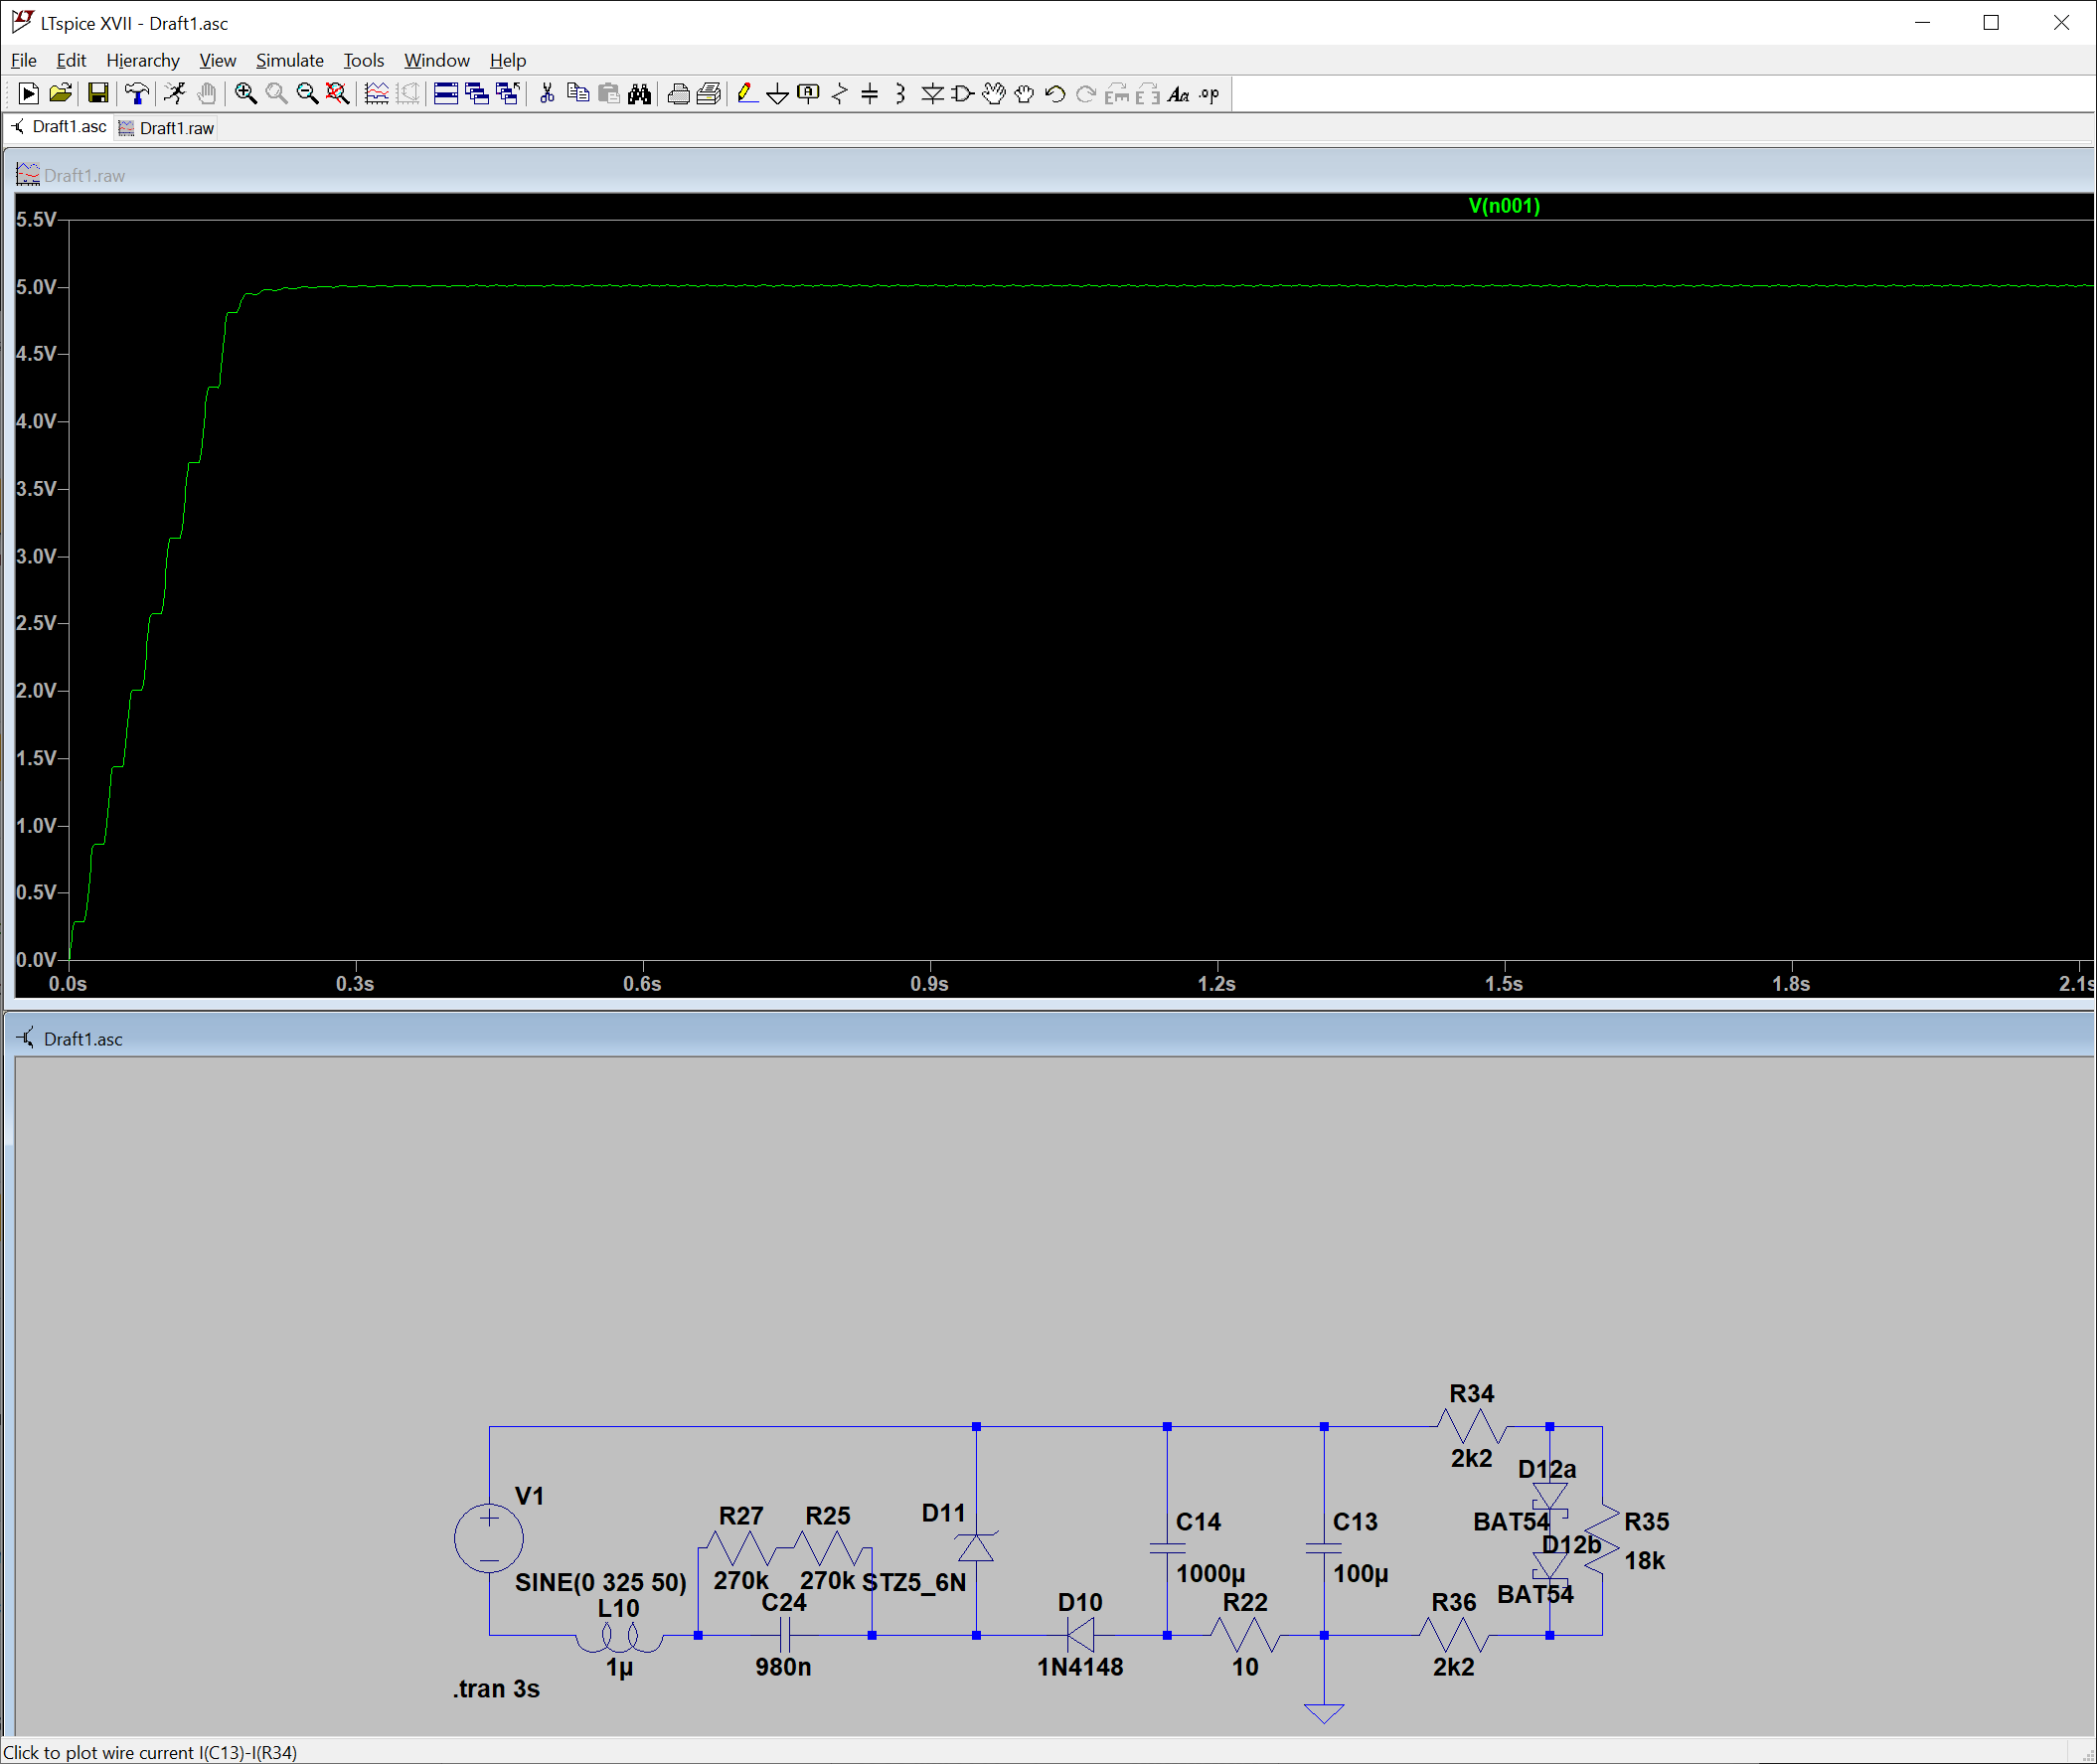
Task: Open the Hierarchy menu
Action: pyautogui.click(x=142, y=60)
